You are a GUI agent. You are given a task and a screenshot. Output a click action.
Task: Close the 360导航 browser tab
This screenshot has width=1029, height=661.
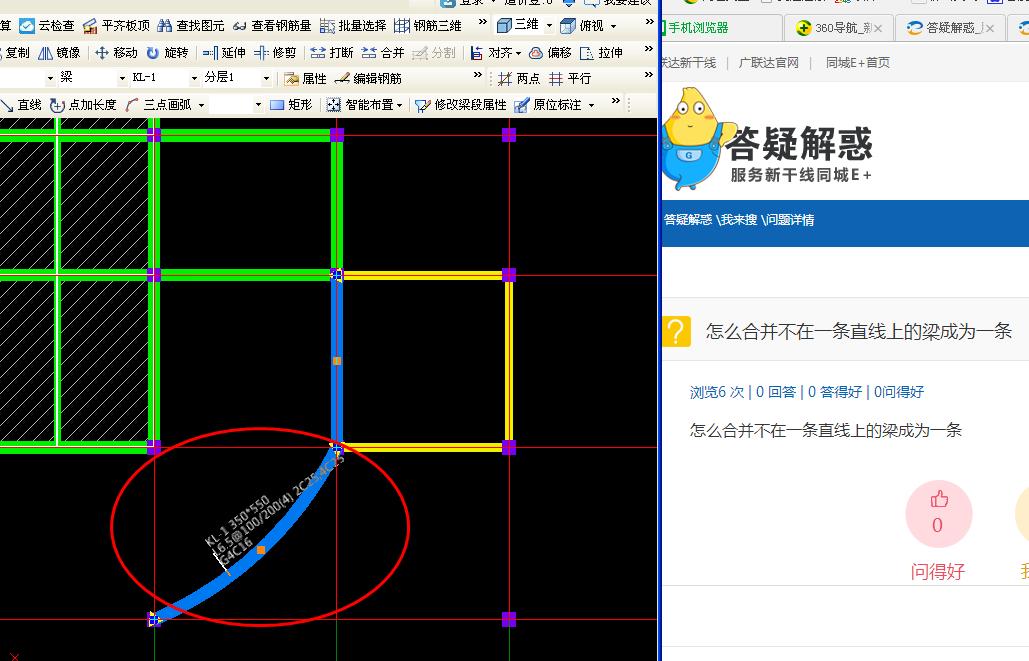878,28
